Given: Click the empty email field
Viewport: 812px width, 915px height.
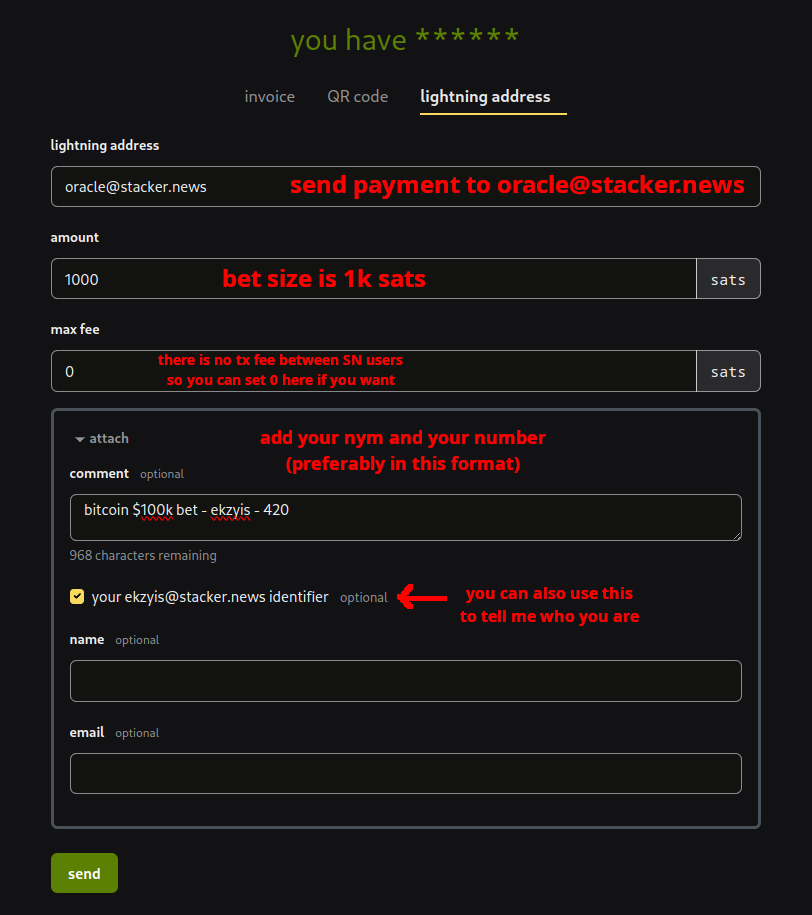Looking at the screenshot, I should coord(405,773).
